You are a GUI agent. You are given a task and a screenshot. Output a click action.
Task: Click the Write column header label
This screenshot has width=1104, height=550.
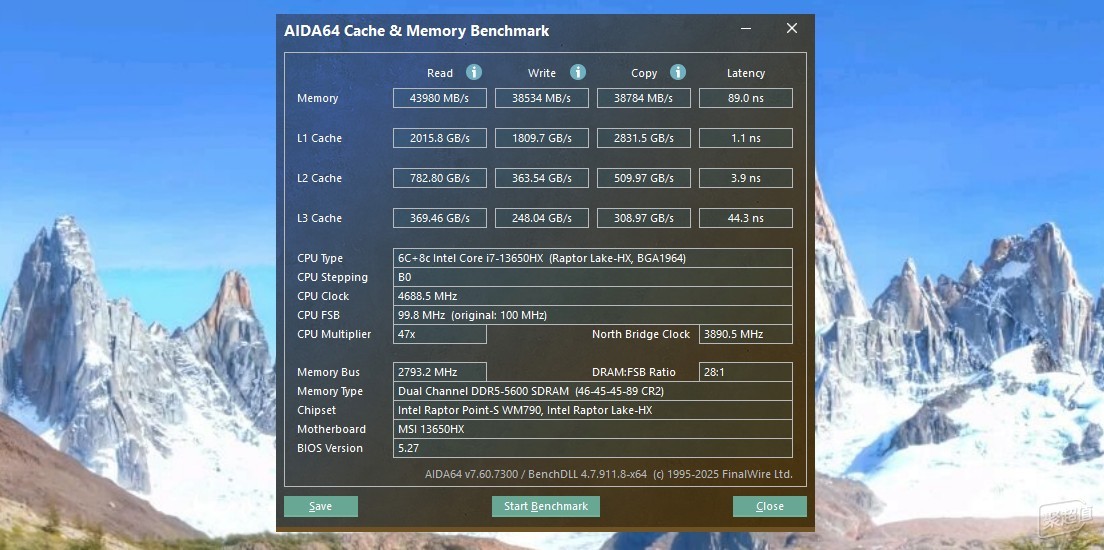pyautogui.click(x=541, y=73)
